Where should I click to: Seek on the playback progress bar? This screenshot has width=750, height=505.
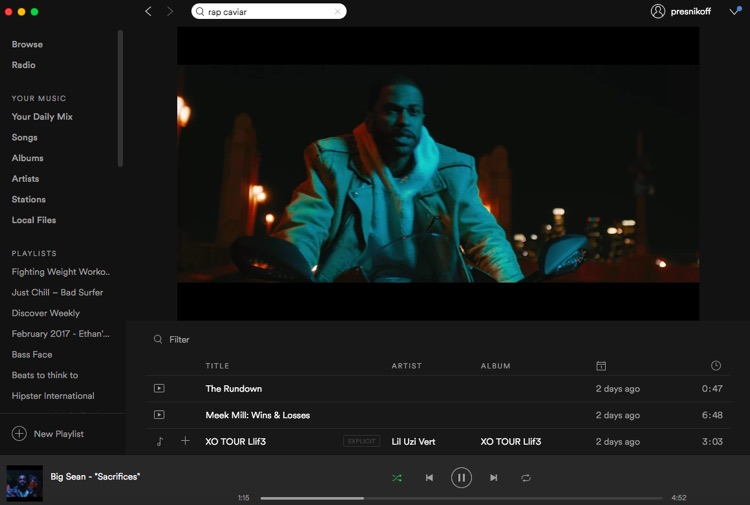[462, 498]
